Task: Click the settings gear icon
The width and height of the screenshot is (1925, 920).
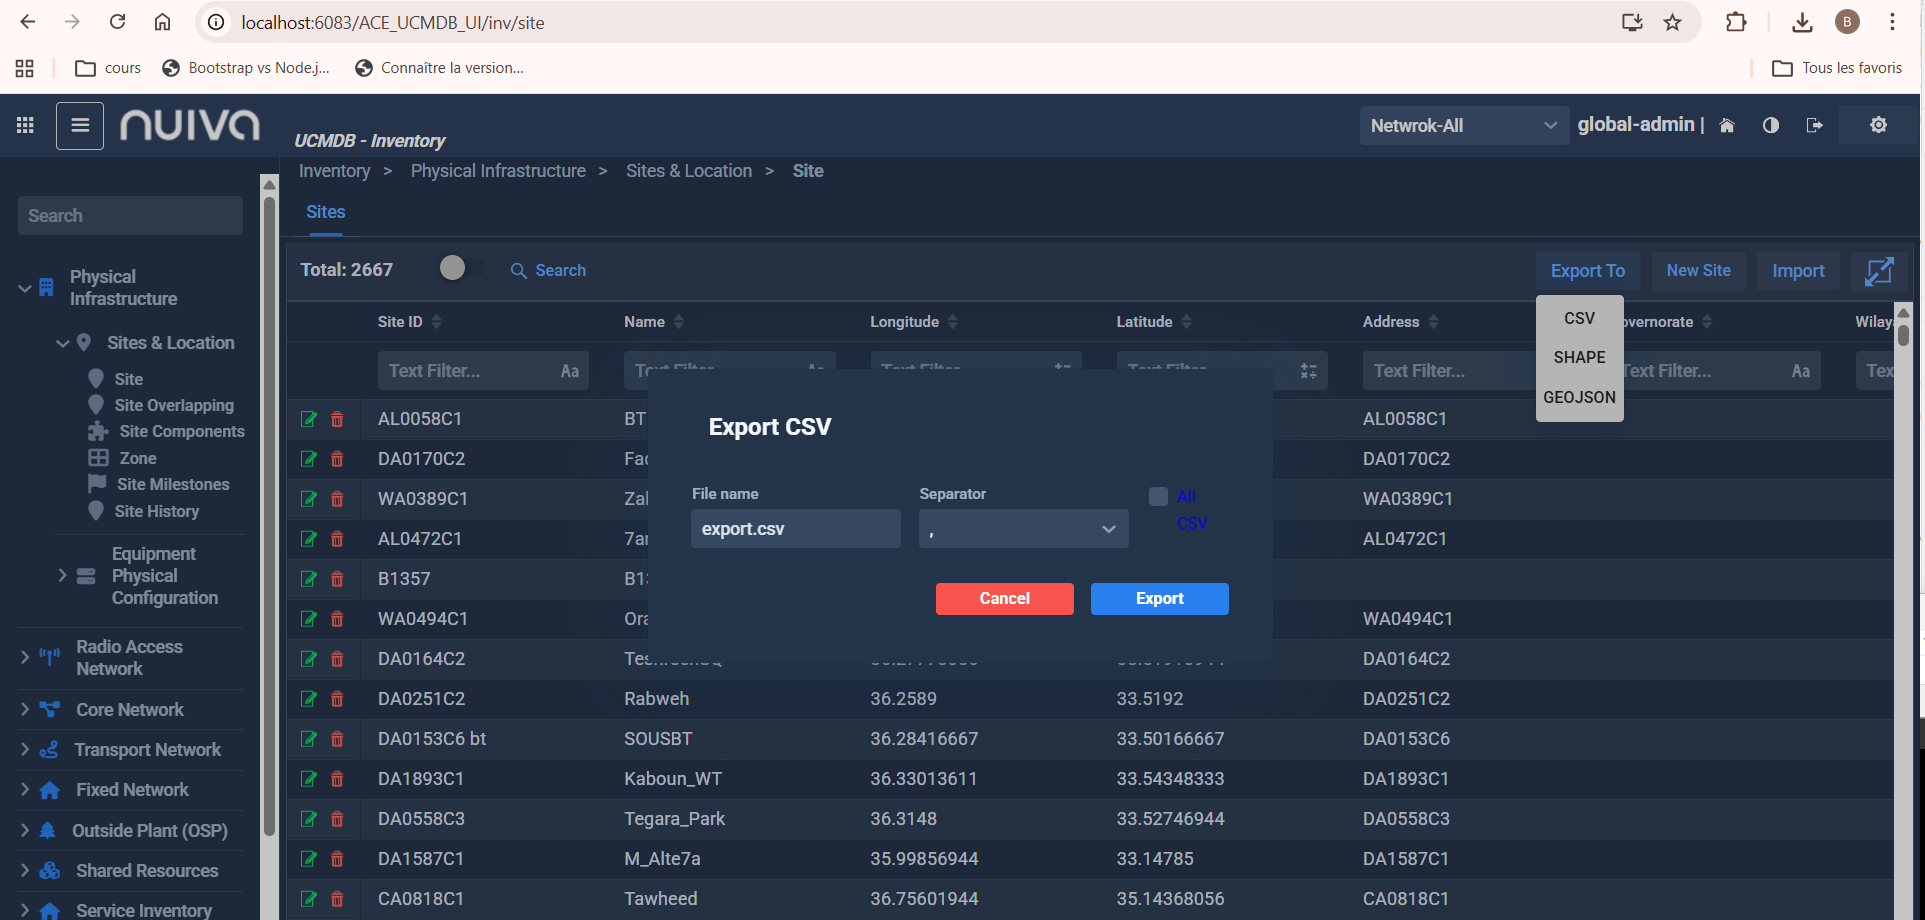Action: (1878, 125)
